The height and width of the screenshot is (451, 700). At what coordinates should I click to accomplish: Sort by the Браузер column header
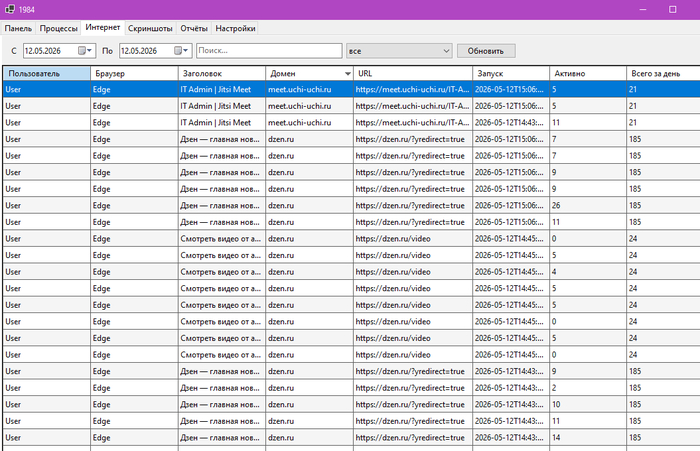pos(134,74)
